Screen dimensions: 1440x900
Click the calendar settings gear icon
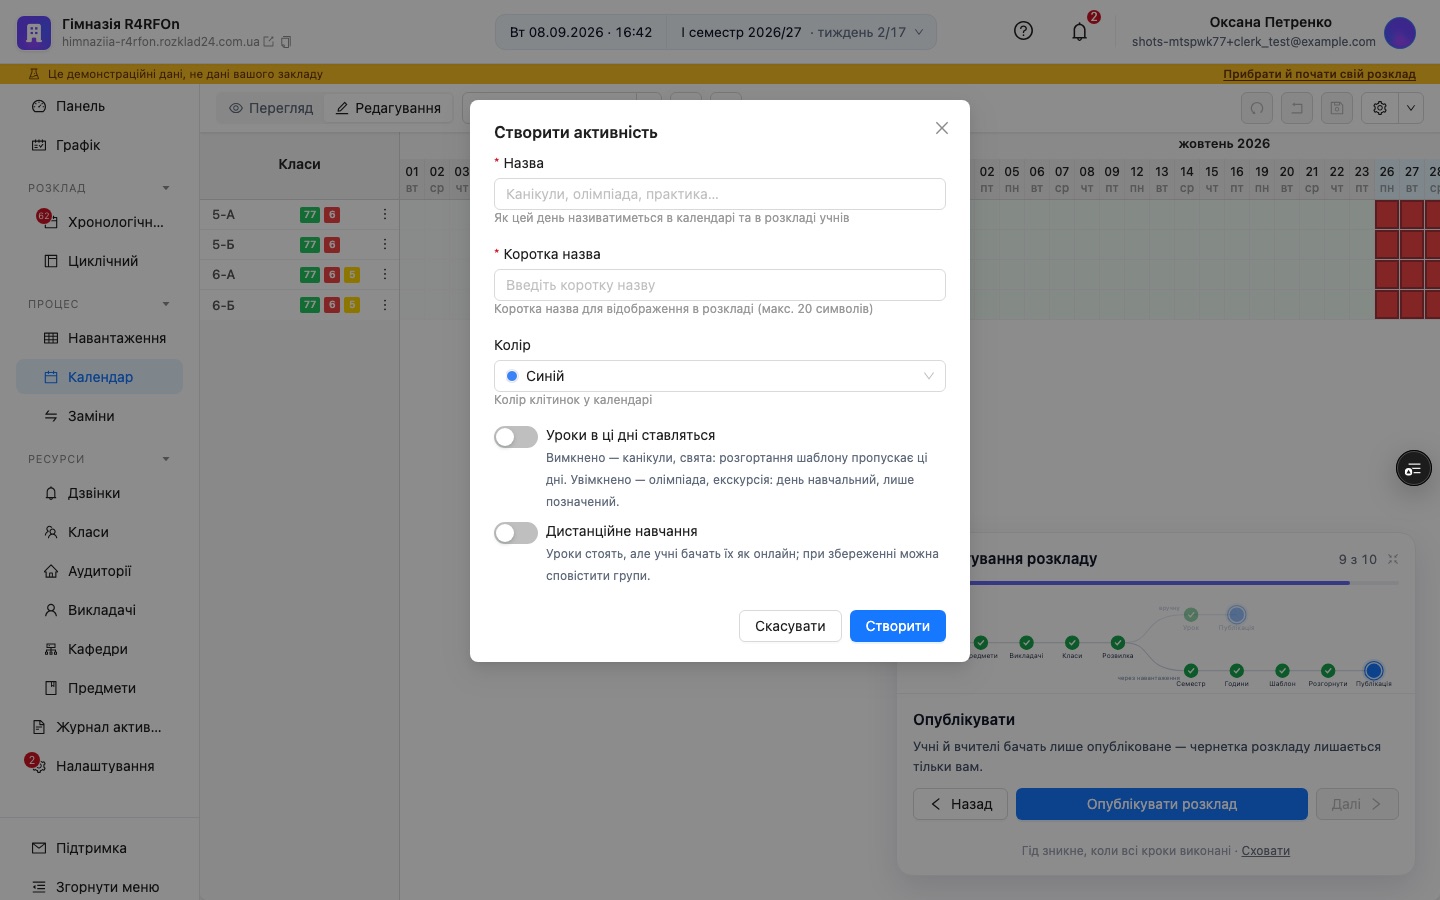click(x=1380, y=108)
